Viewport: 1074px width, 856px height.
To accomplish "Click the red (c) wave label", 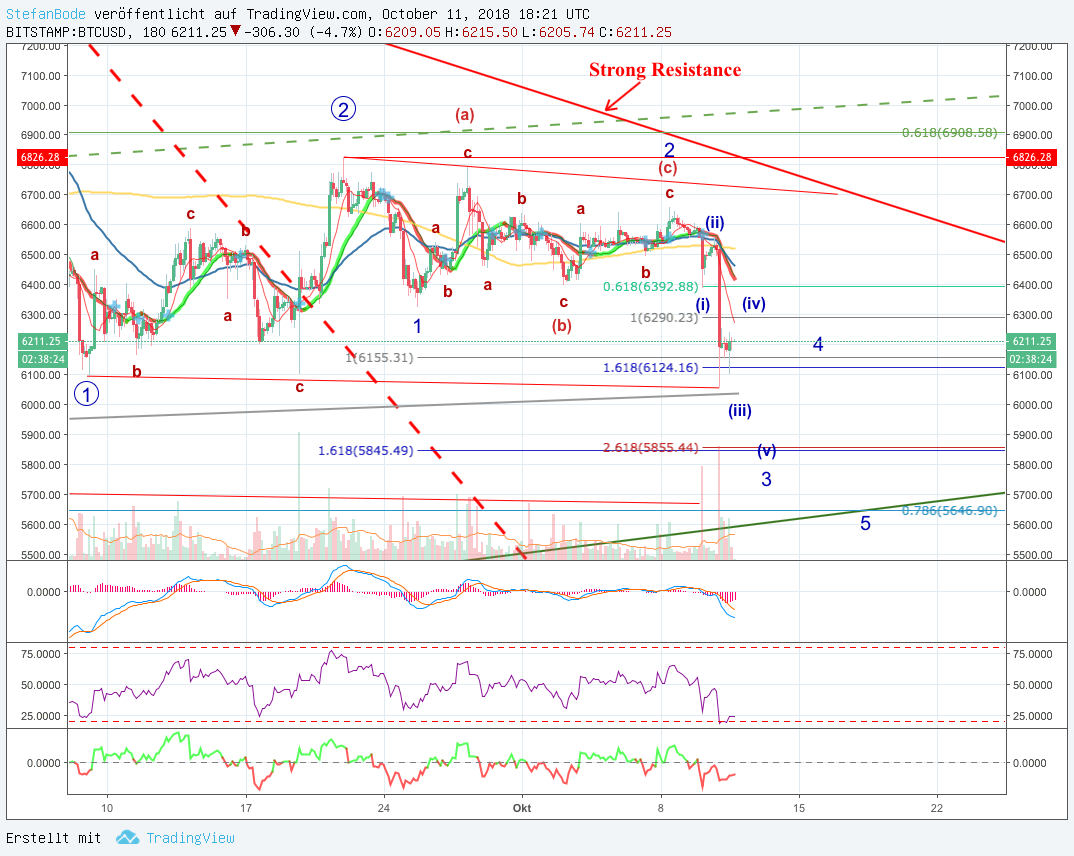I will (x=668, y=168).
